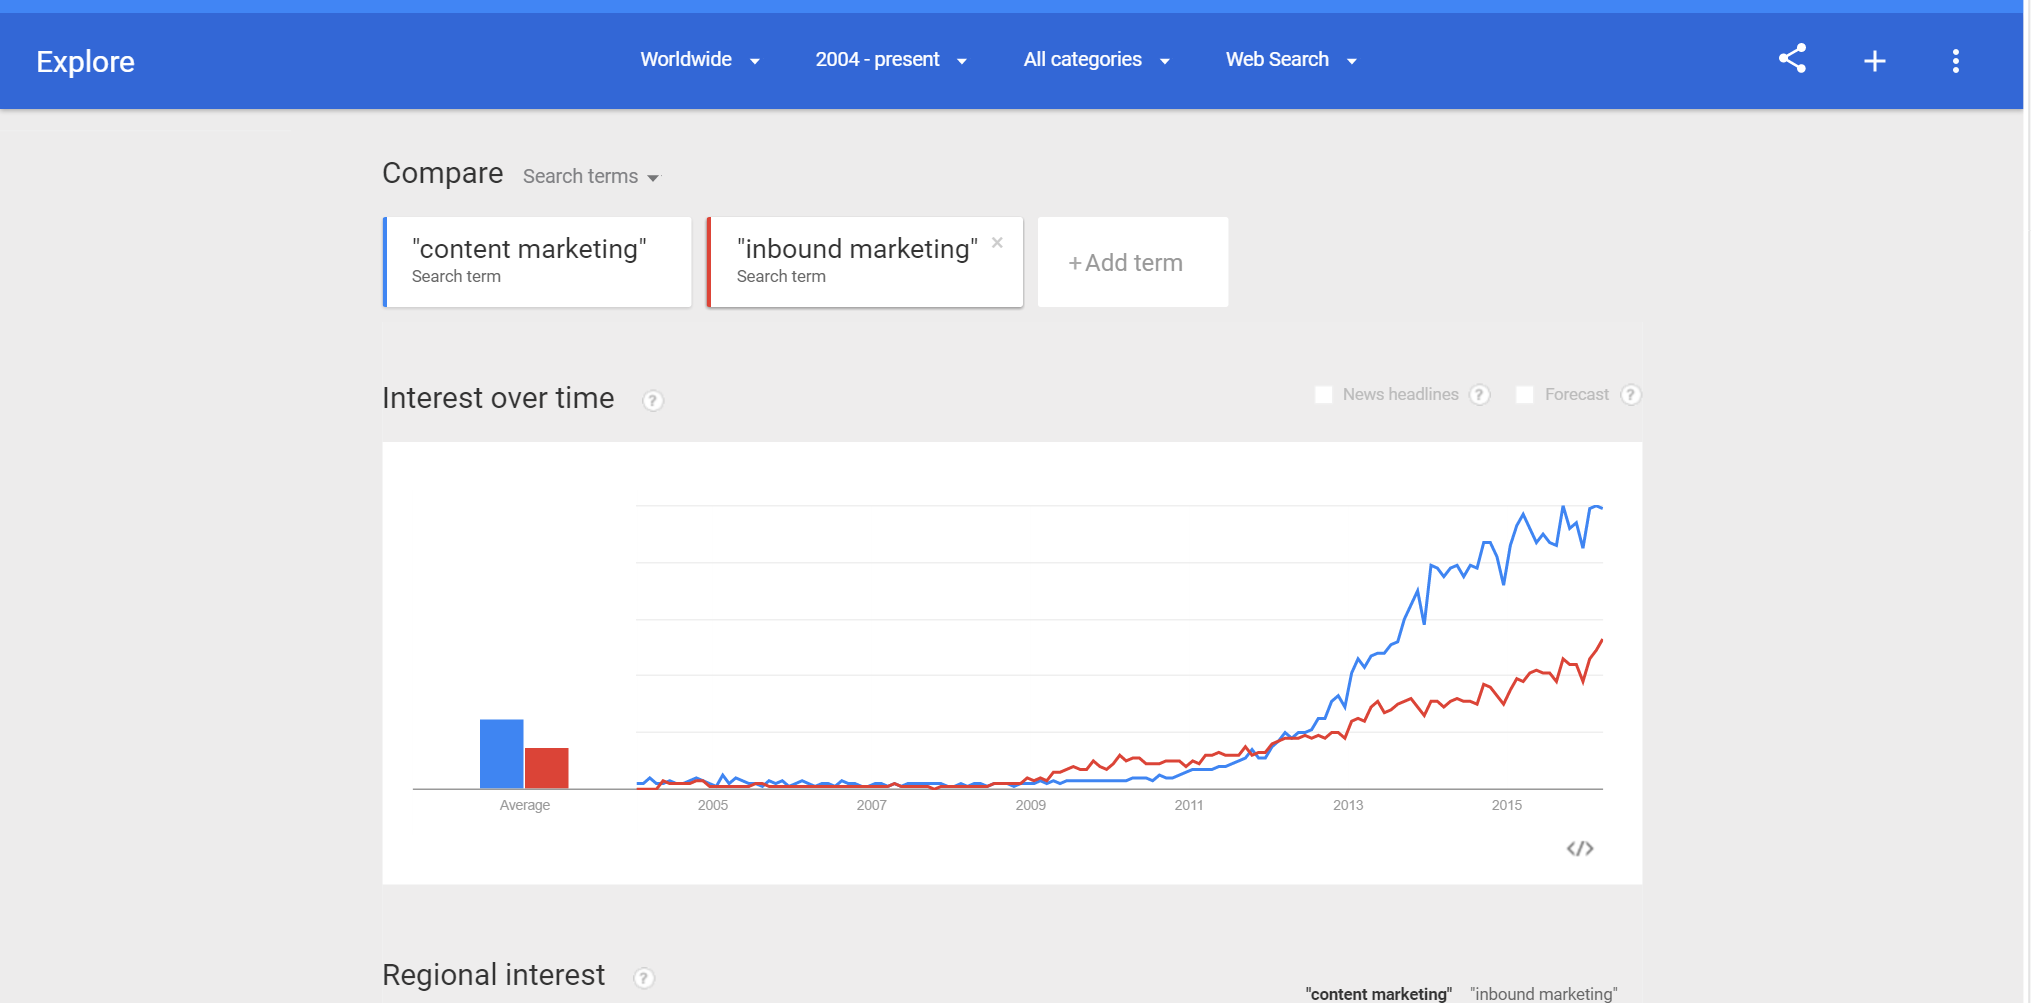Open help icon next to Interest over time
This screenshot has width=2031, height=1003.
tap(652, 400)
